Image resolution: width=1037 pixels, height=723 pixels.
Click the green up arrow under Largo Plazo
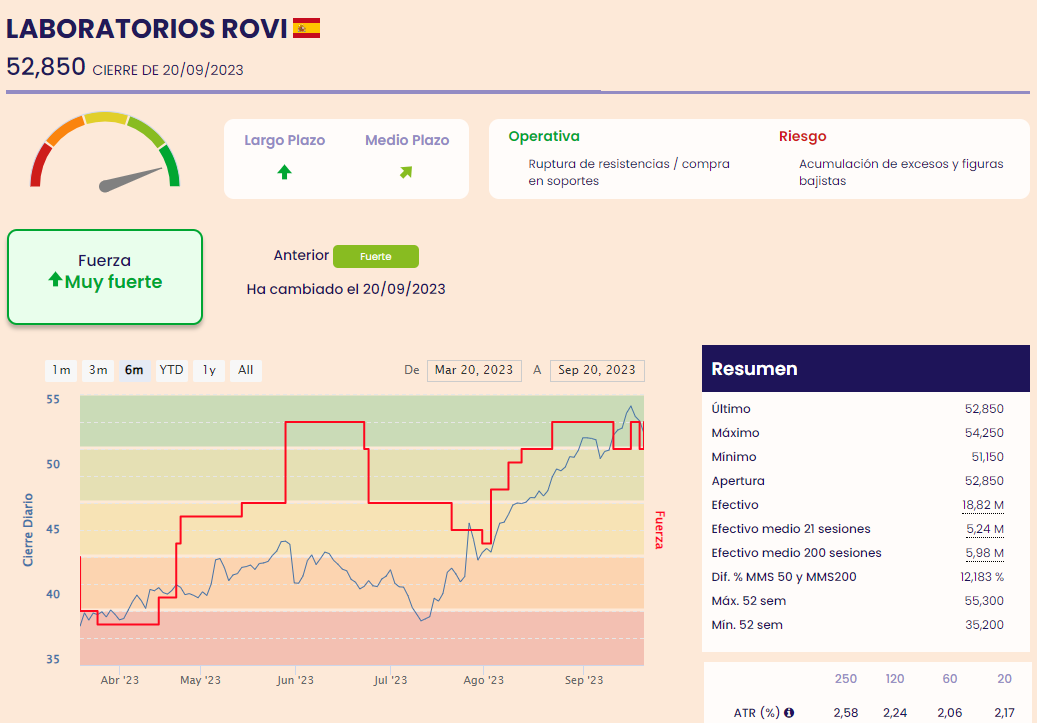284,172
